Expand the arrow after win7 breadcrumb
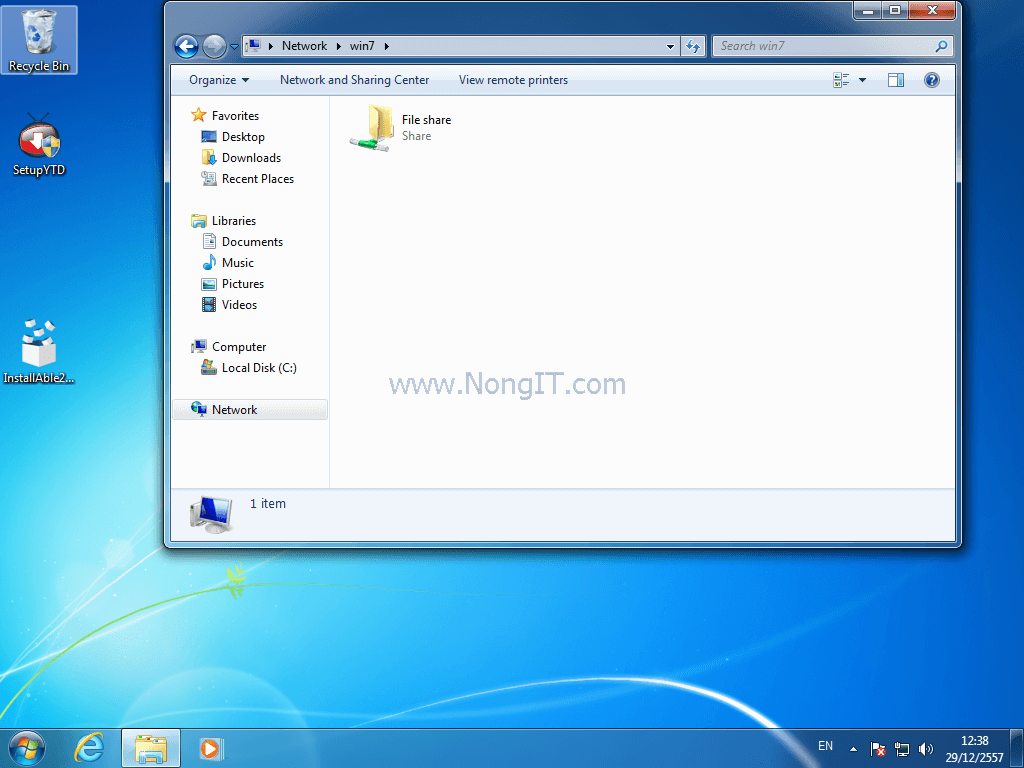Image resolution: width=1024 pixels, height=768 pixels. [x=387, y=46]
